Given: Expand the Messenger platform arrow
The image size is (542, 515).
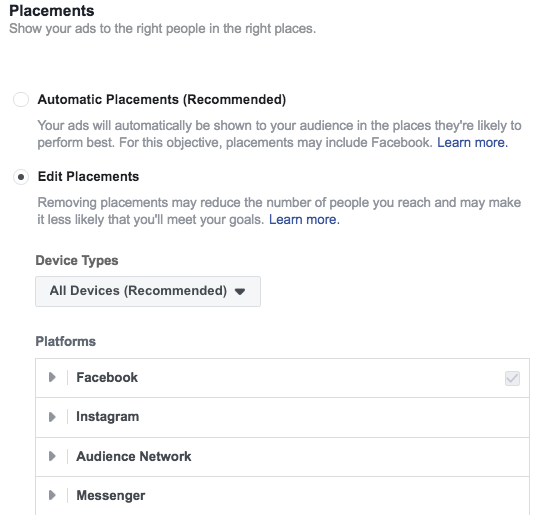Looking at the screenshot, I should pos(52,495).
